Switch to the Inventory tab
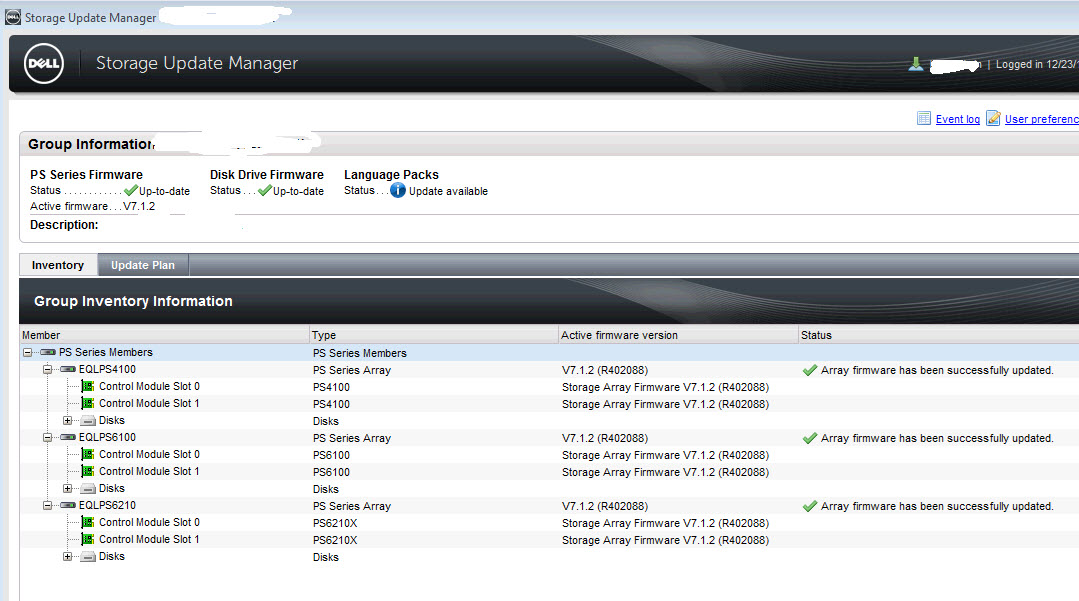This screenshot has width=1079, height=601. coord(58,265)
